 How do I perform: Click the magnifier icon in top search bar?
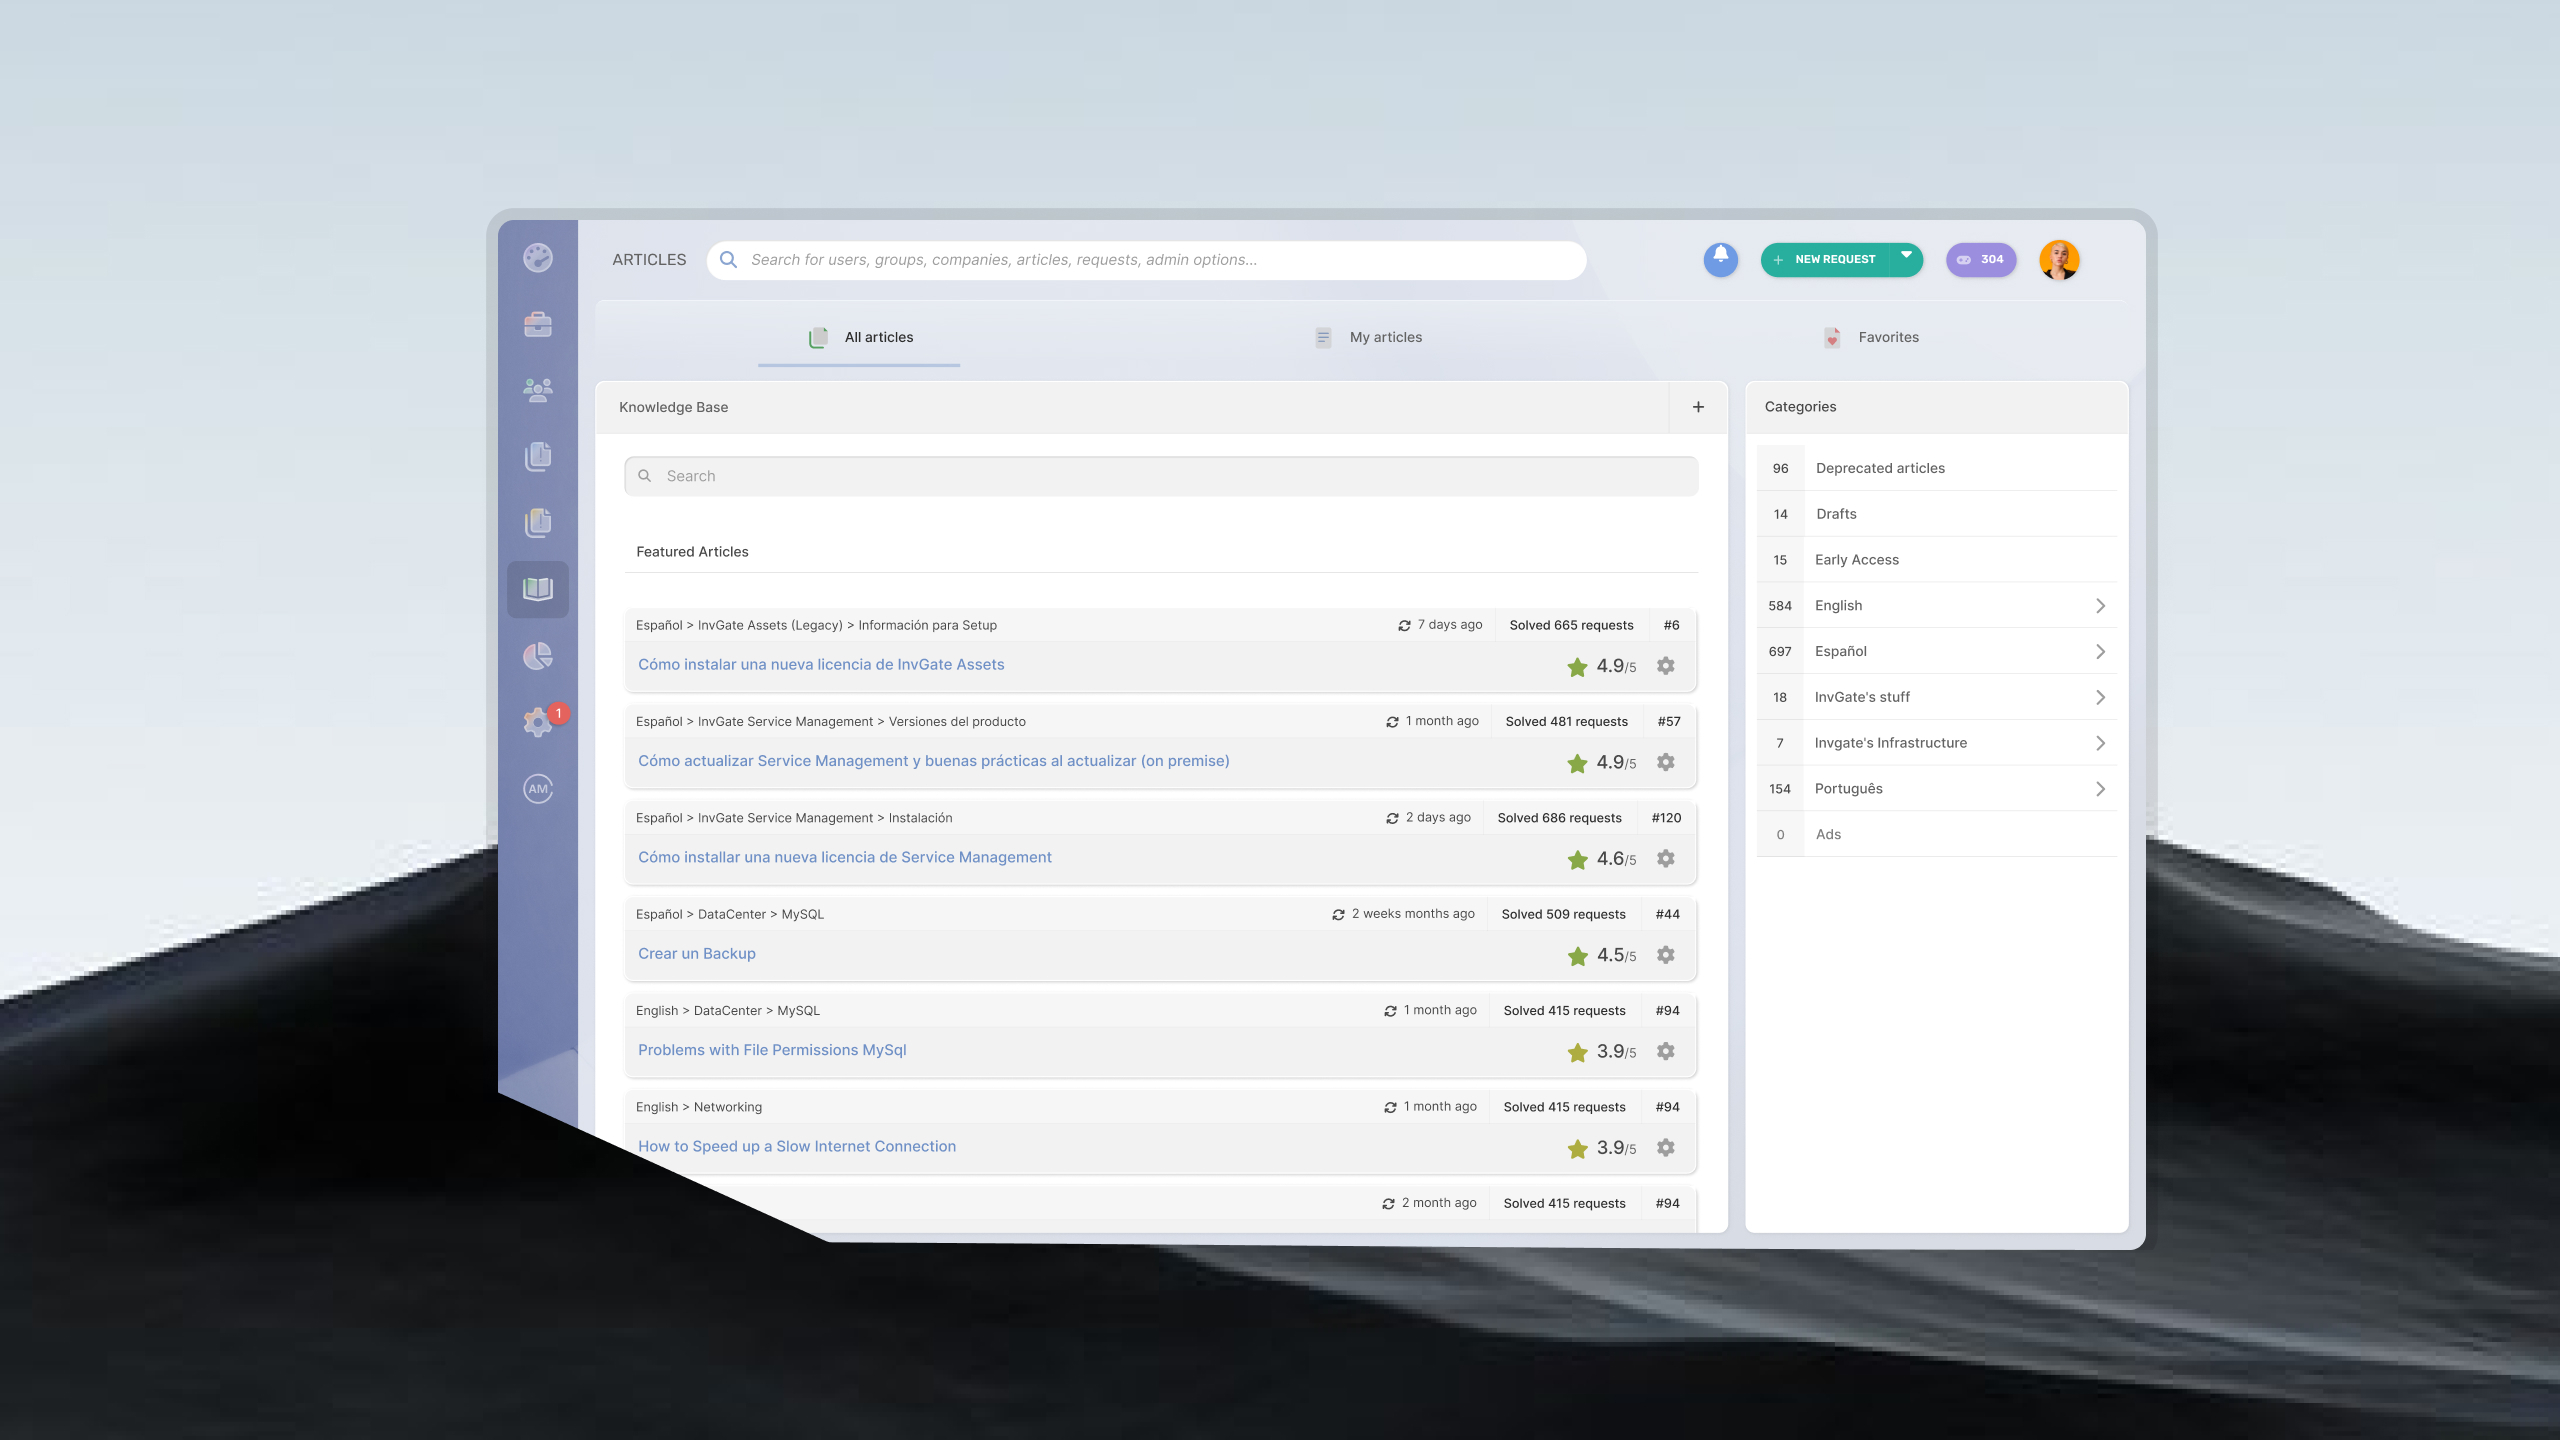click(x=729, y=260)
